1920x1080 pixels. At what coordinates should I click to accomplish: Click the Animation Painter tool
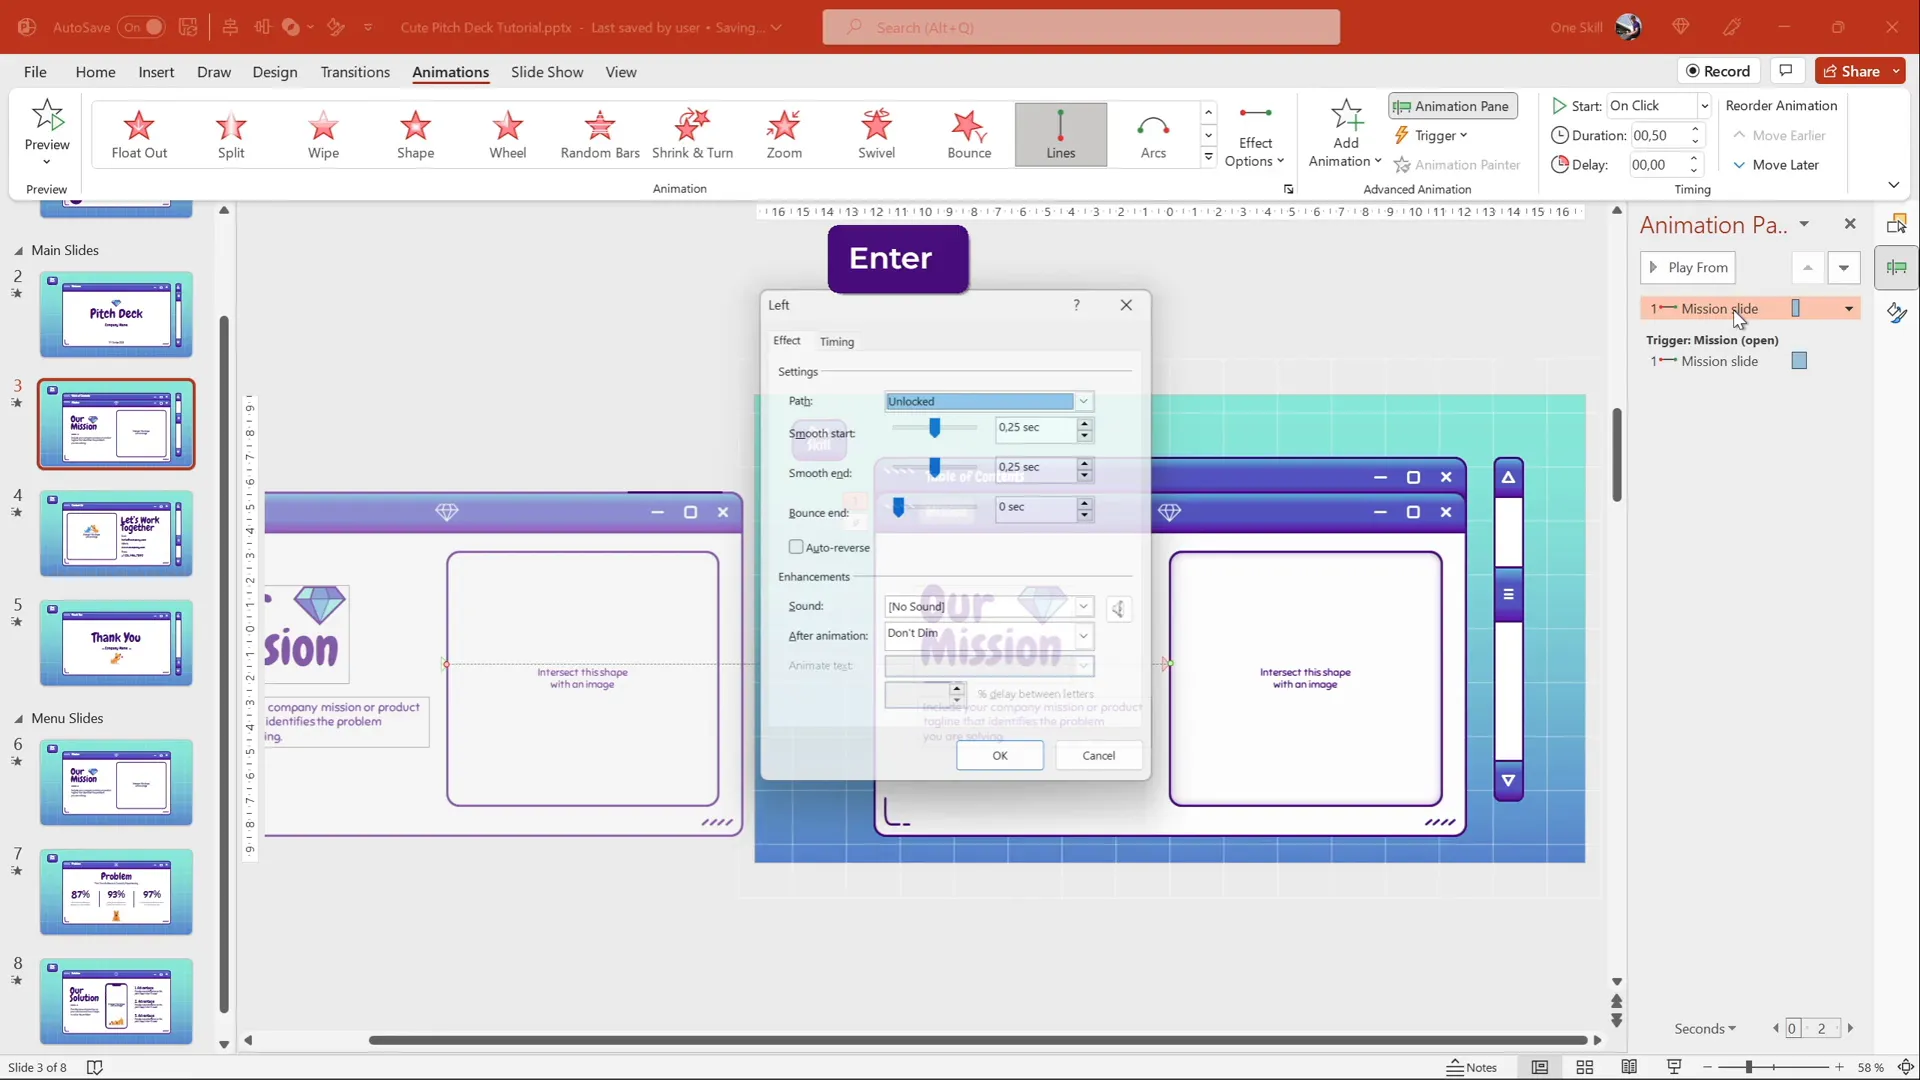point(1457,165)
